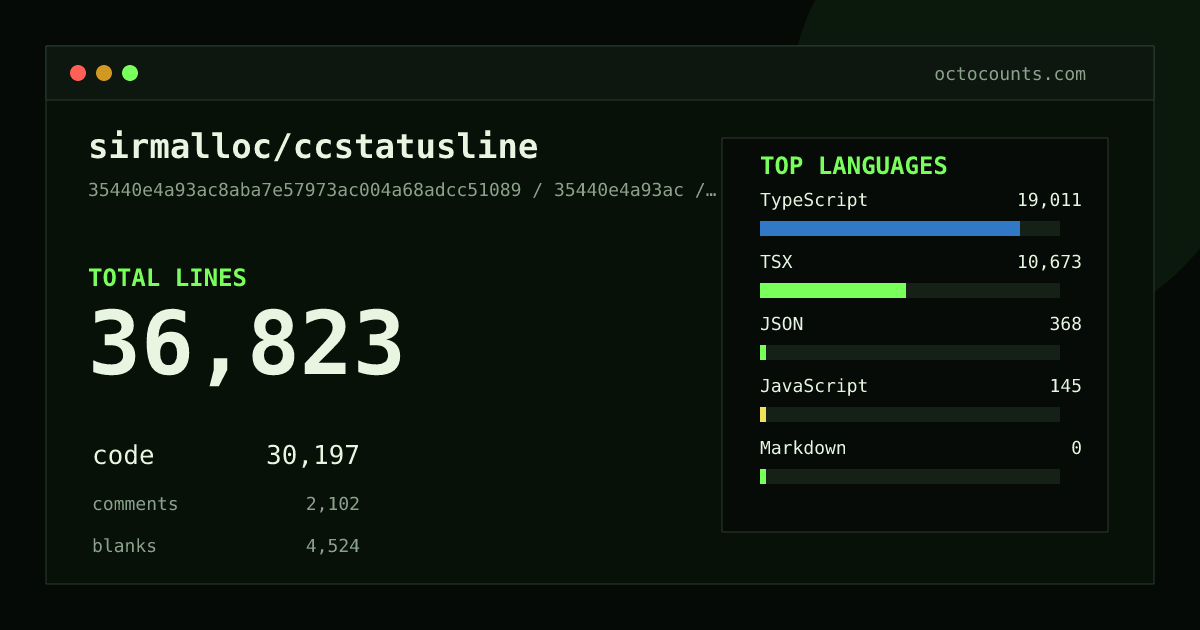This screenshot has height=630, width=1200.
Task: Click the 368 JSON count
Action: click(x=1065, y=324)
